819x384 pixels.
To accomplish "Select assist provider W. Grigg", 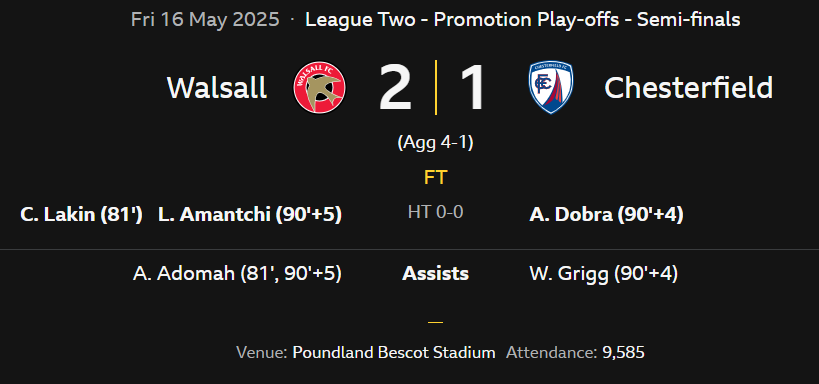I will [569, 274].
